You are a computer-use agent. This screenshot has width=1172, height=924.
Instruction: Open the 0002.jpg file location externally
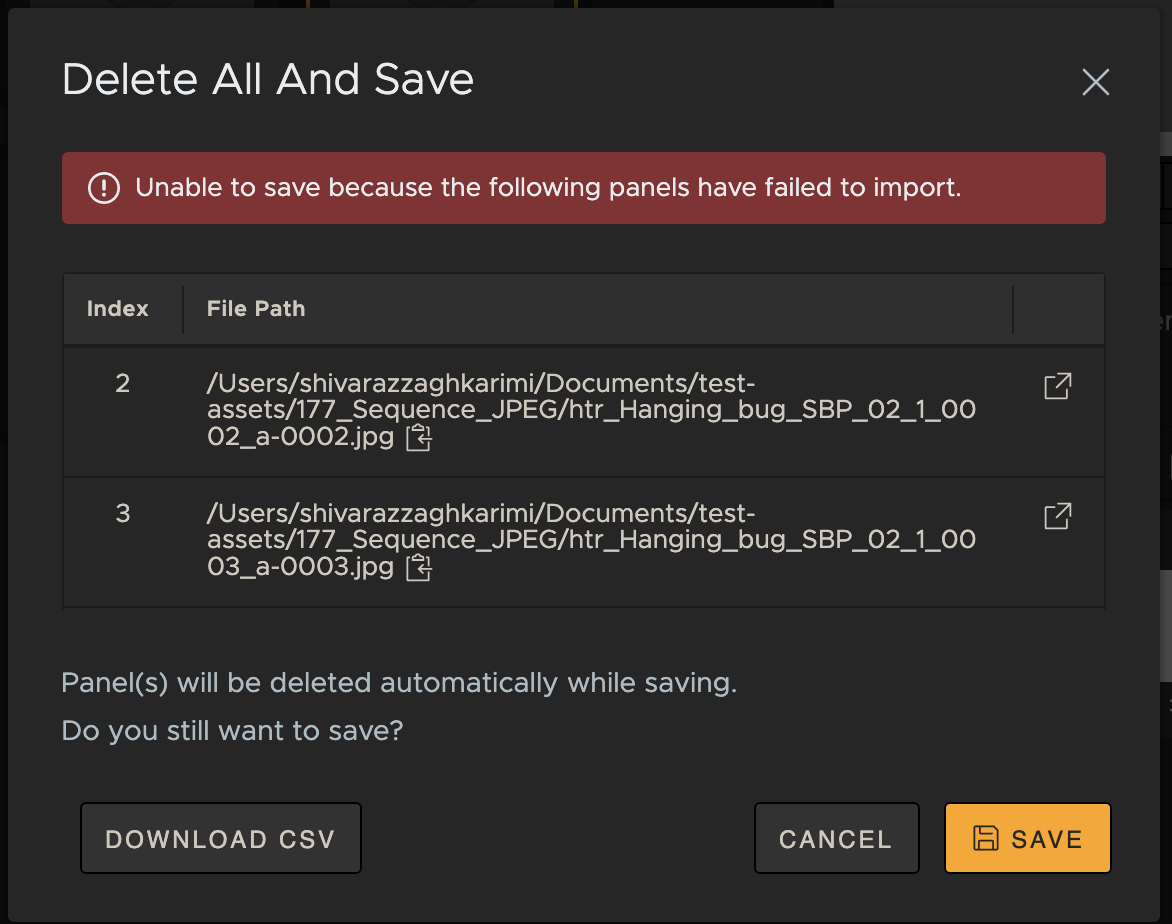[x=1057, y=386]
